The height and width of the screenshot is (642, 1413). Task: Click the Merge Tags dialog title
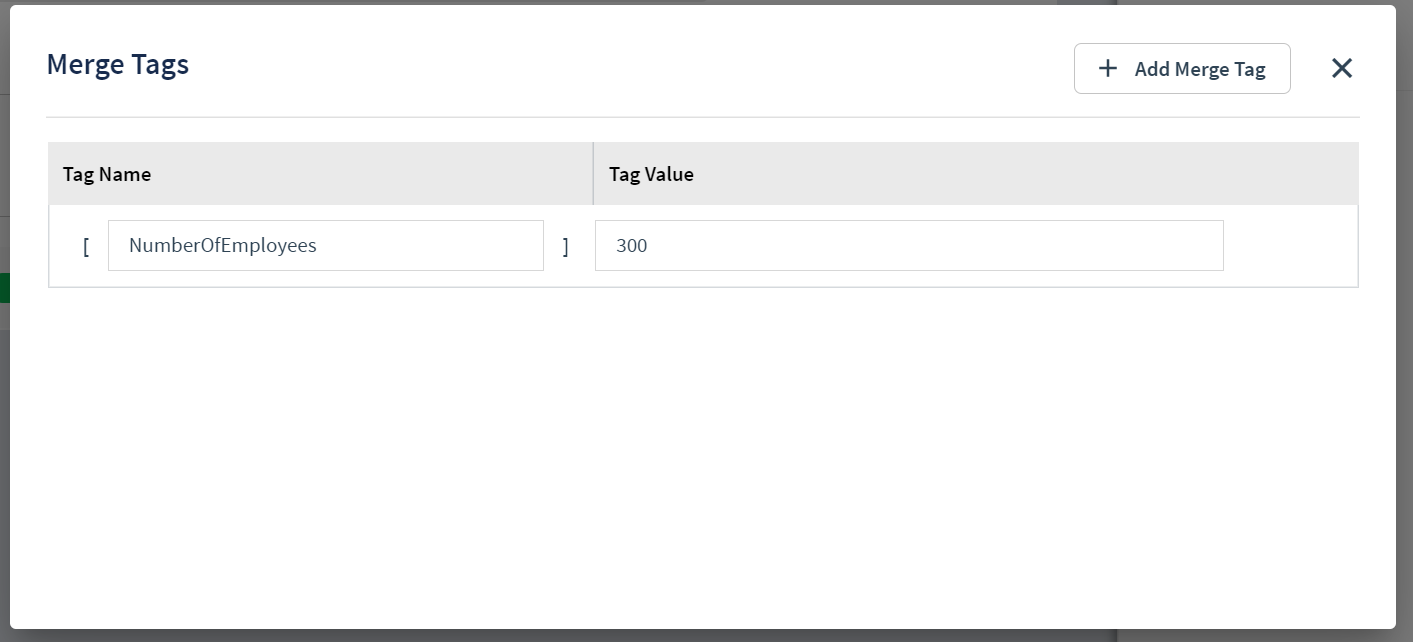click(117, 64)
